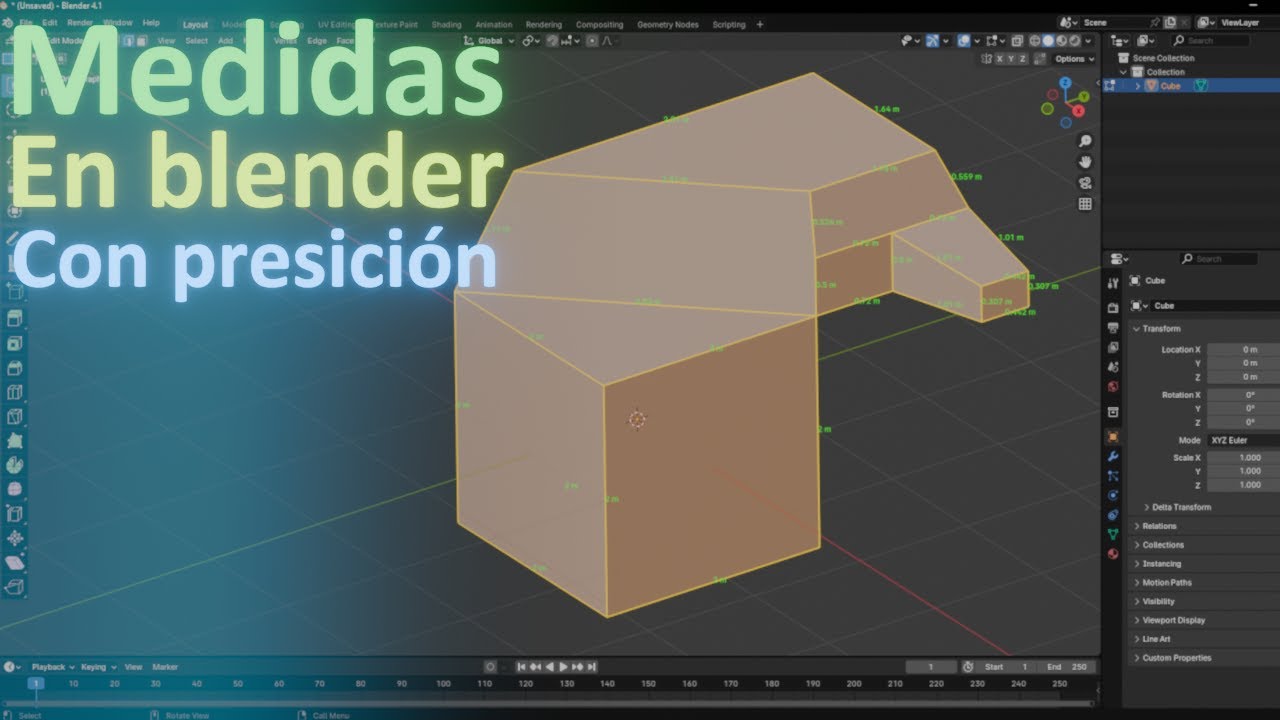Viewport: 1280px width, 720px height.
Task: Select the Spin tool
Action: click(x=15, y=465)
